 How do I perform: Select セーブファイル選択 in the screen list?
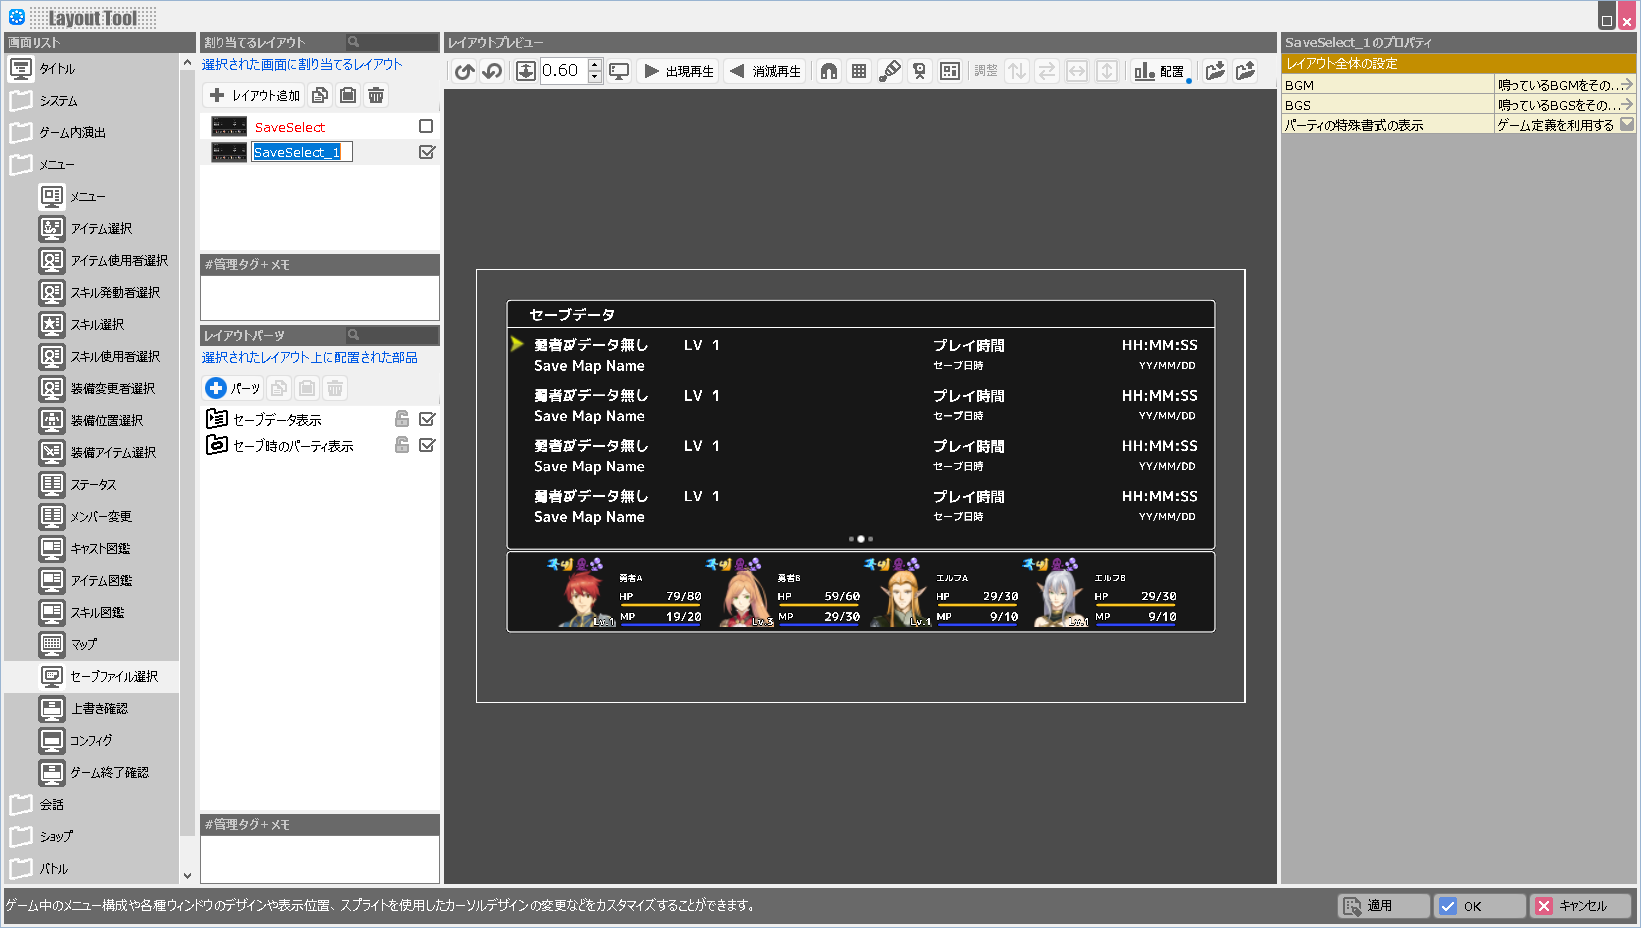pos(113,677)
